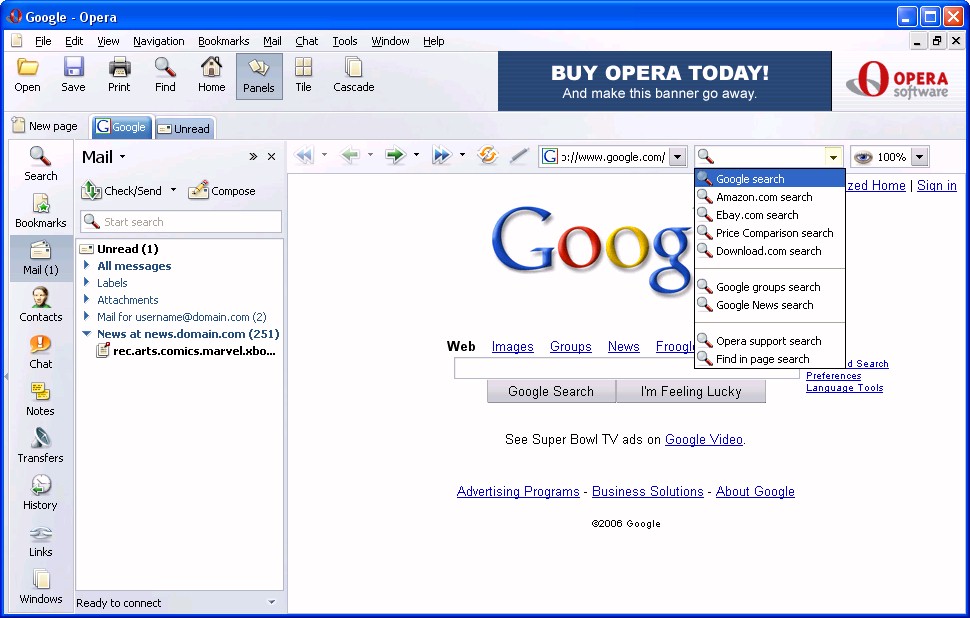The width and height of the screenshot is (970, 618).
Task: Click the Mail panel Start search field
Action: tap(181, 221)
